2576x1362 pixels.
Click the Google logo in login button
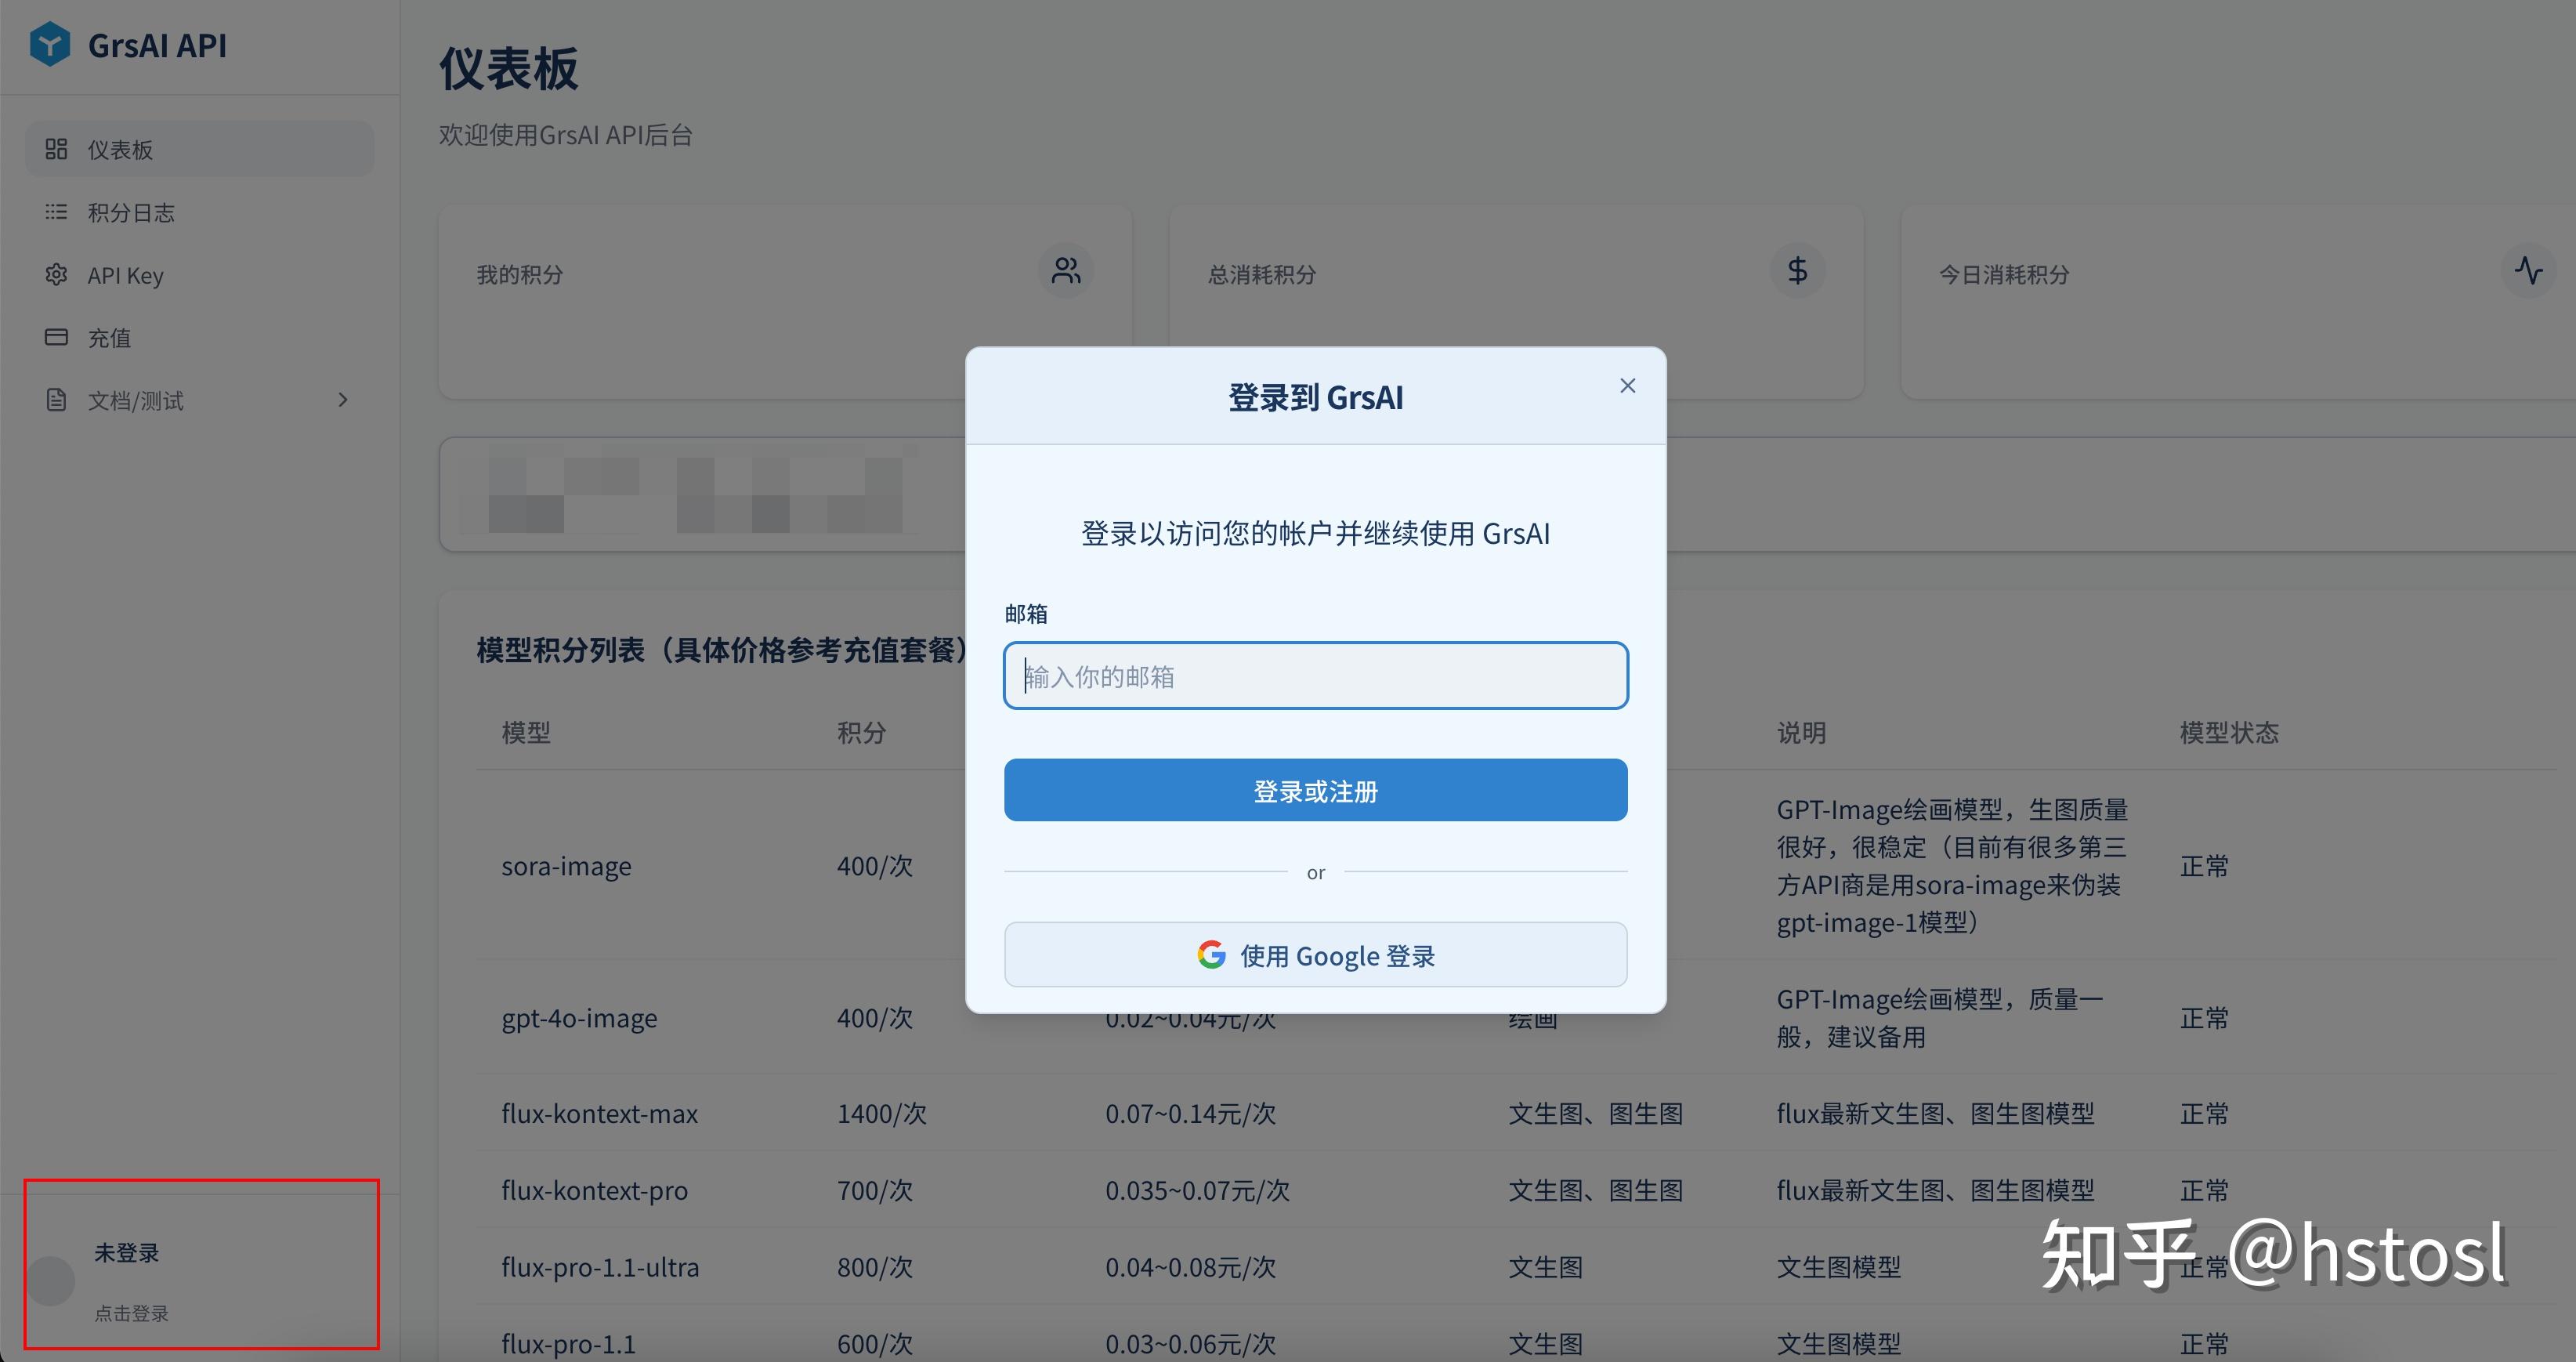pos(1211,955)
